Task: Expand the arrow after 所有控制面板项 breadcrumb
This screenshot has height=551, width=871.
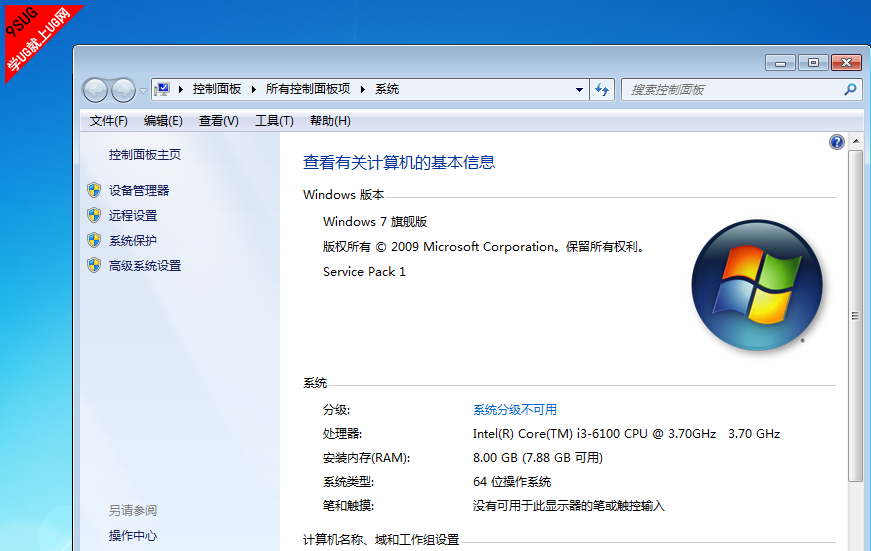Action: 363,89
